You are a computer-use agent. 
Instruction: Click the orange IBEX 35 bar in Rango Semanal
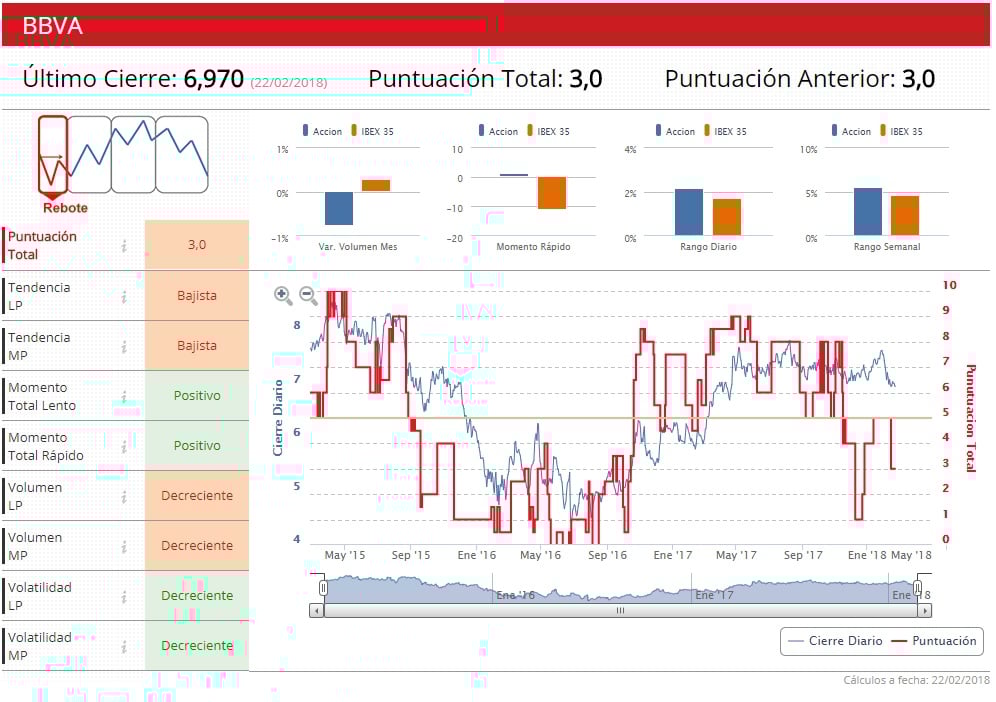click(x=905, y=215)
